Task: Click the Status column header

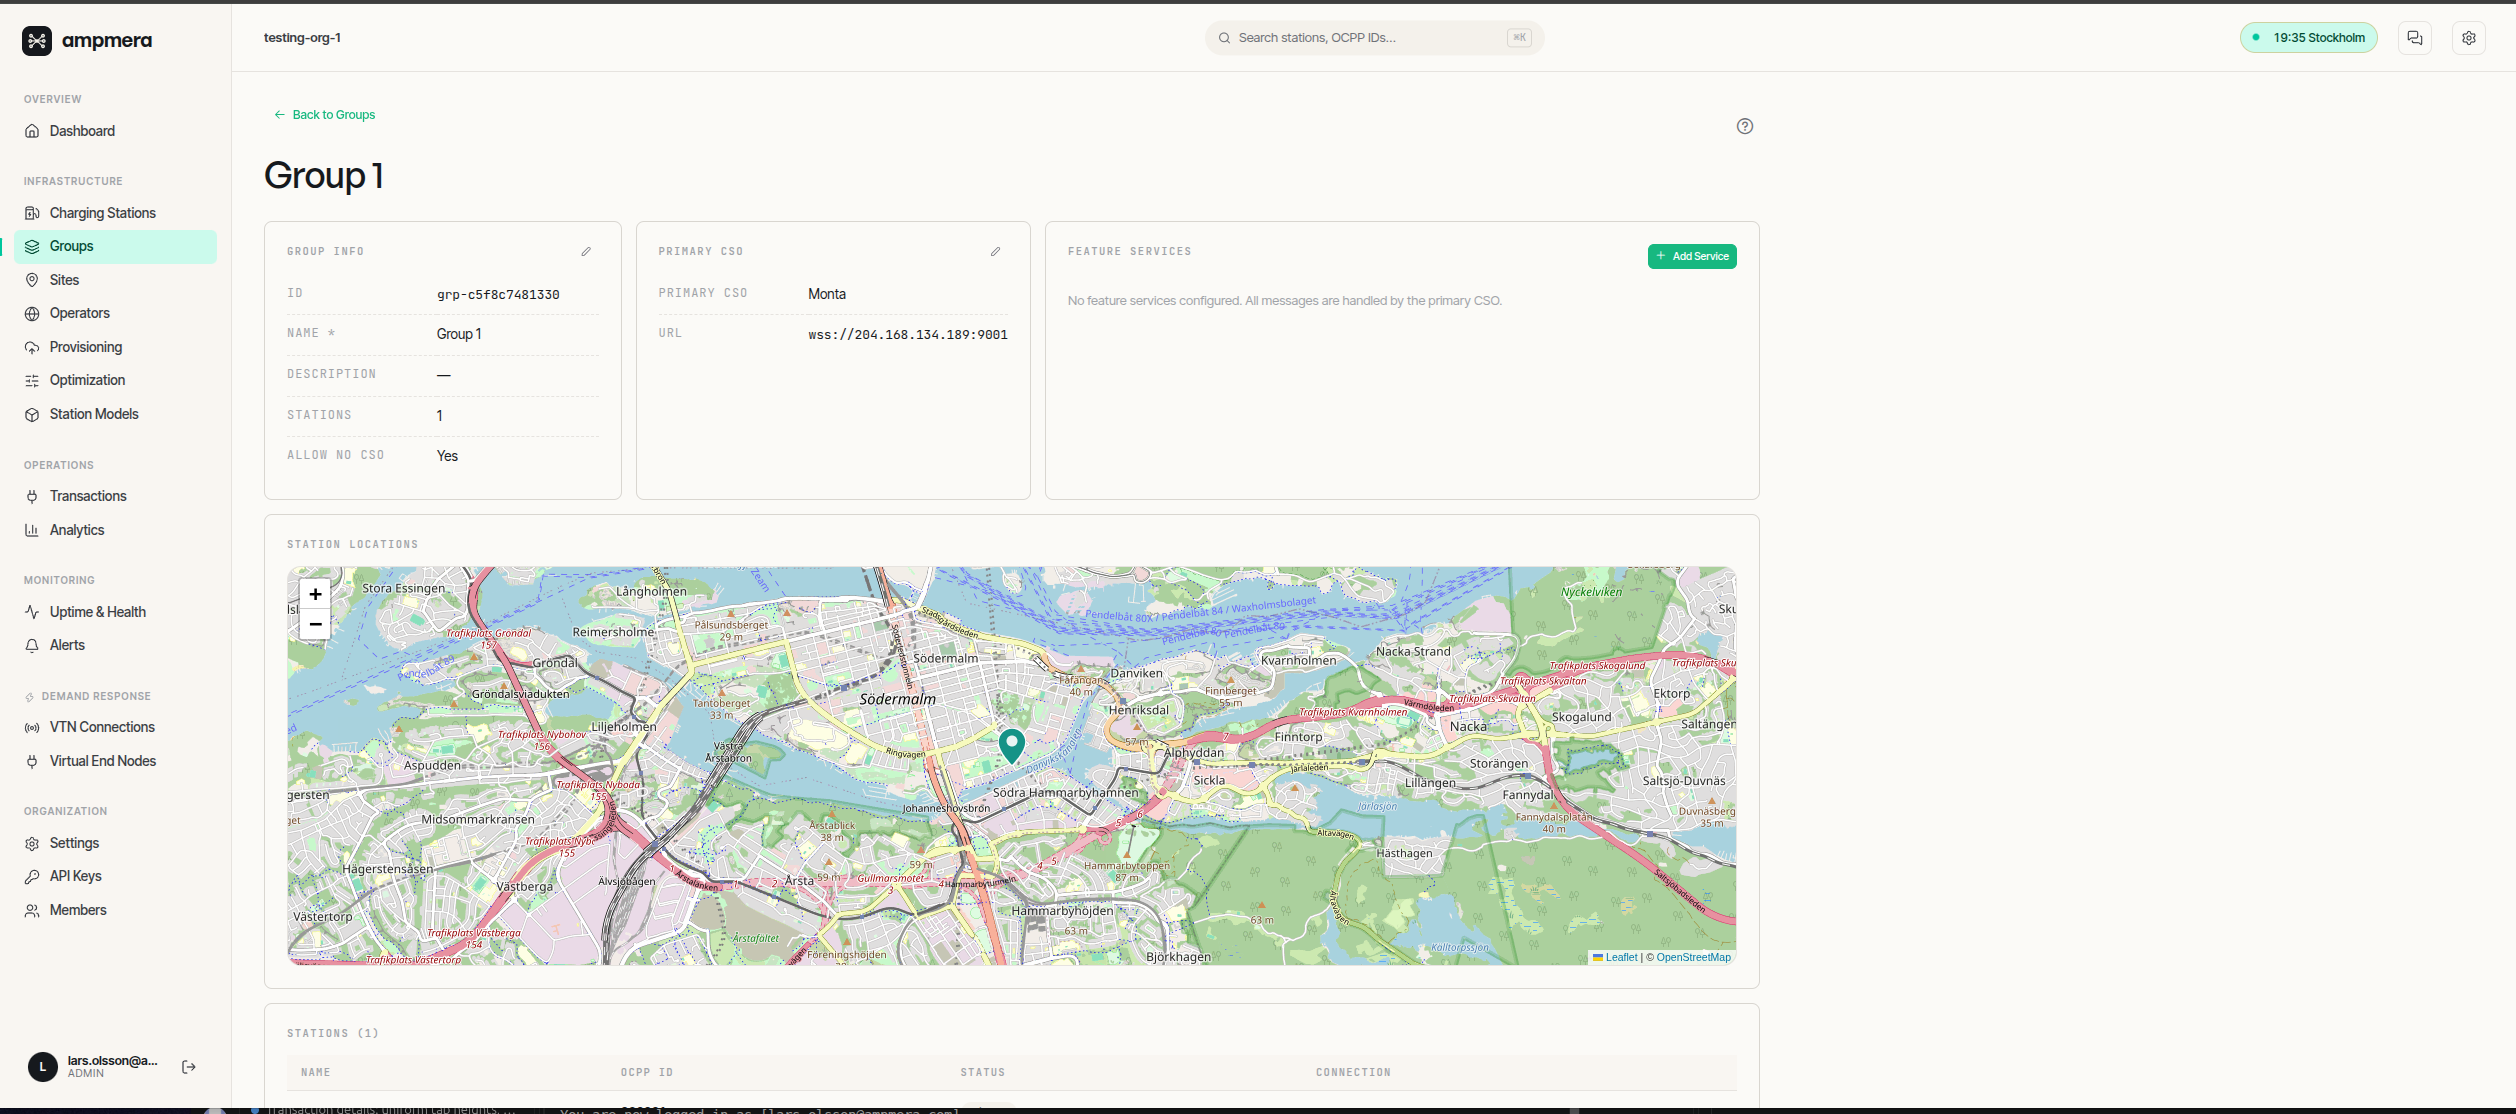Action: point(983,1073)
